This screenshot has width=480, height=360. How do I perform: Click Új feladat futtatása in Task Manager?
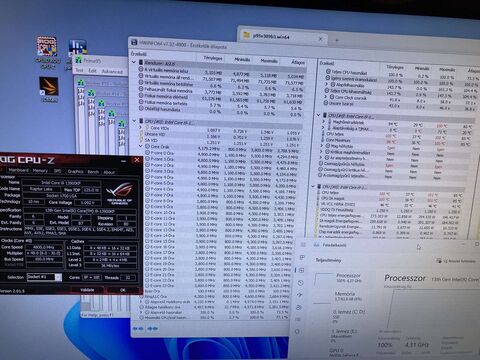tap(457, 261)
